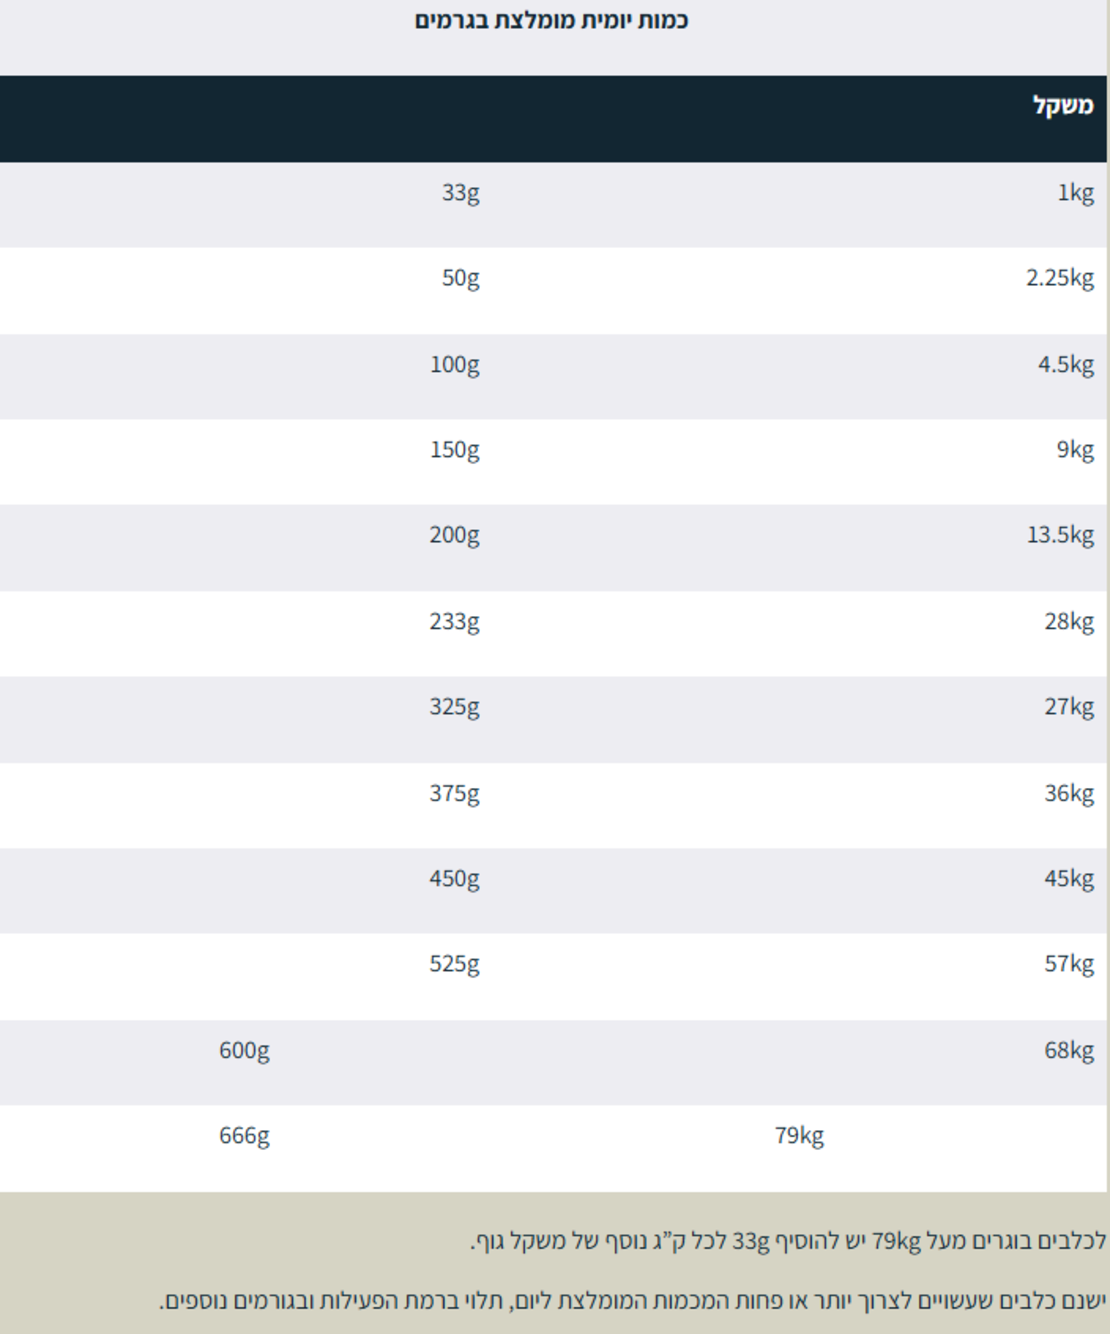This screenshot has height=1334, width=1110.
Task: Click the 525g daily amount value
Action: [455, 964]
